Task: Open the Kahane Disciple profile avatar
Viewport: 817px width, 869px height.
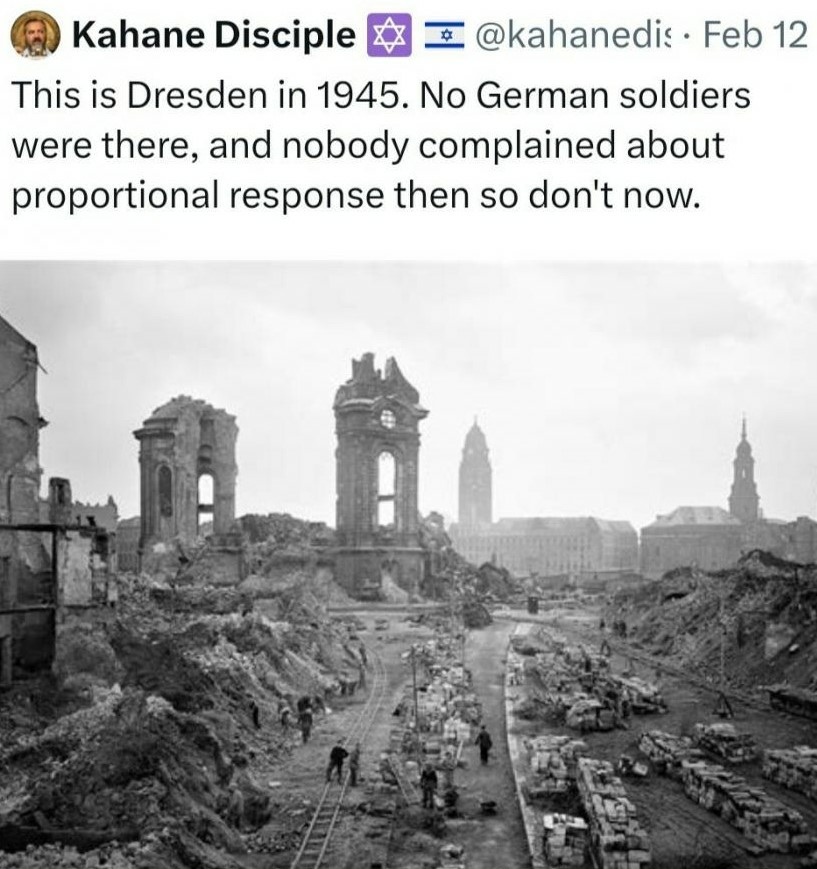Action: 35,34
